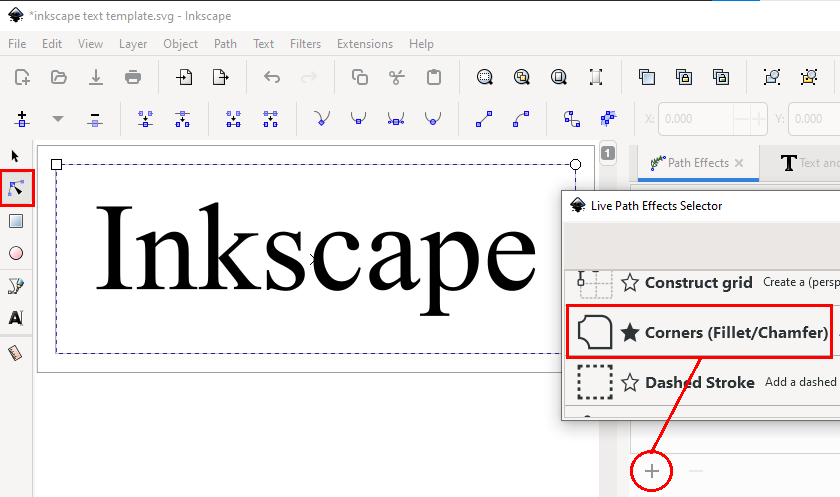Click the New document icon
Image resolution: width=840 pixels, height=497 pixels.
click(x=22, y=77)
